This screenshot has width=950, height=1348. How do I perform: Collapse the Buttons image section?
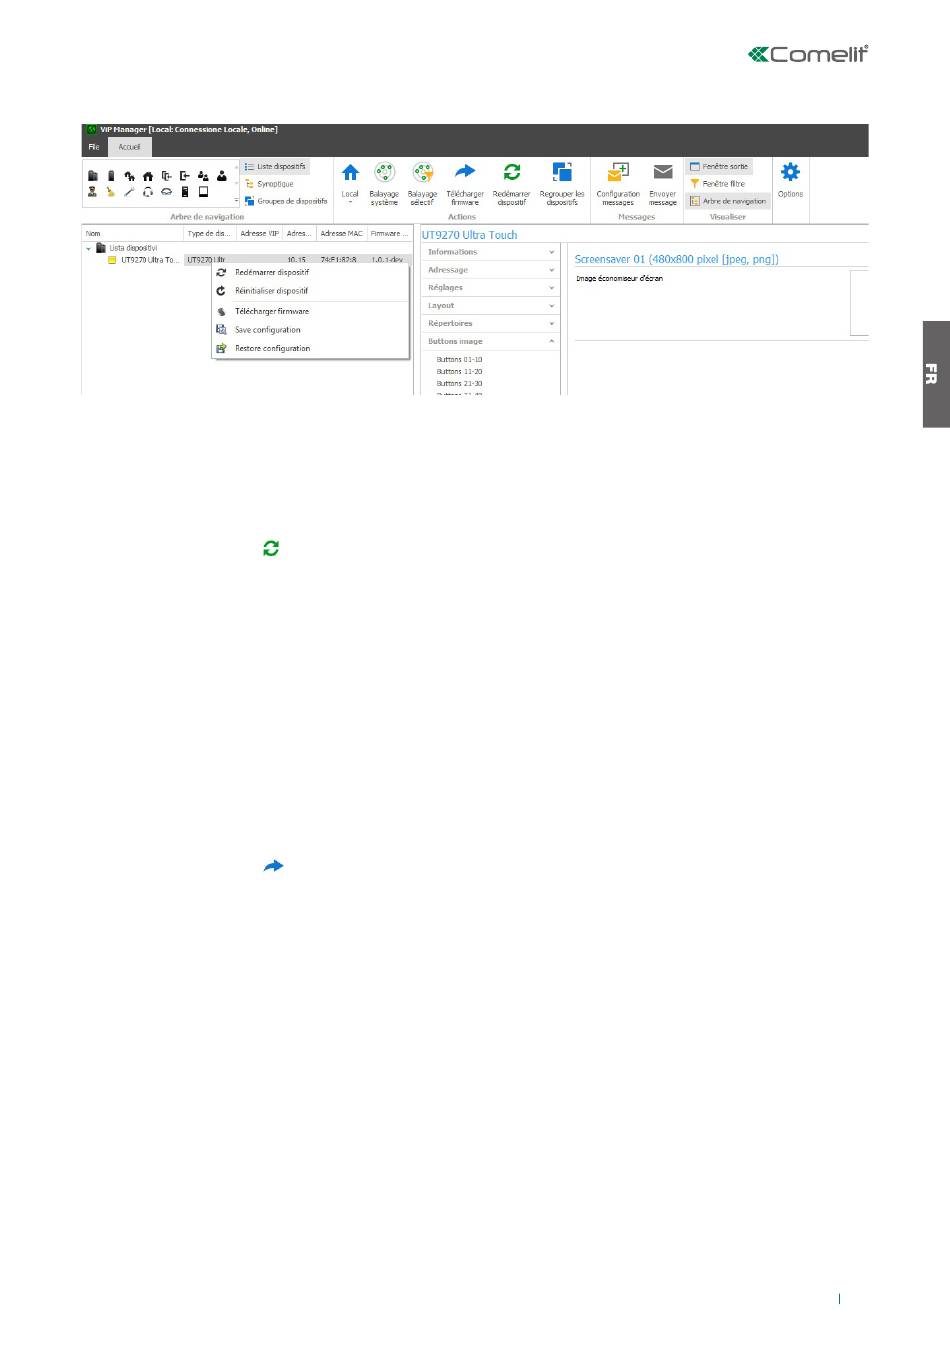click(x=490, y=342)
